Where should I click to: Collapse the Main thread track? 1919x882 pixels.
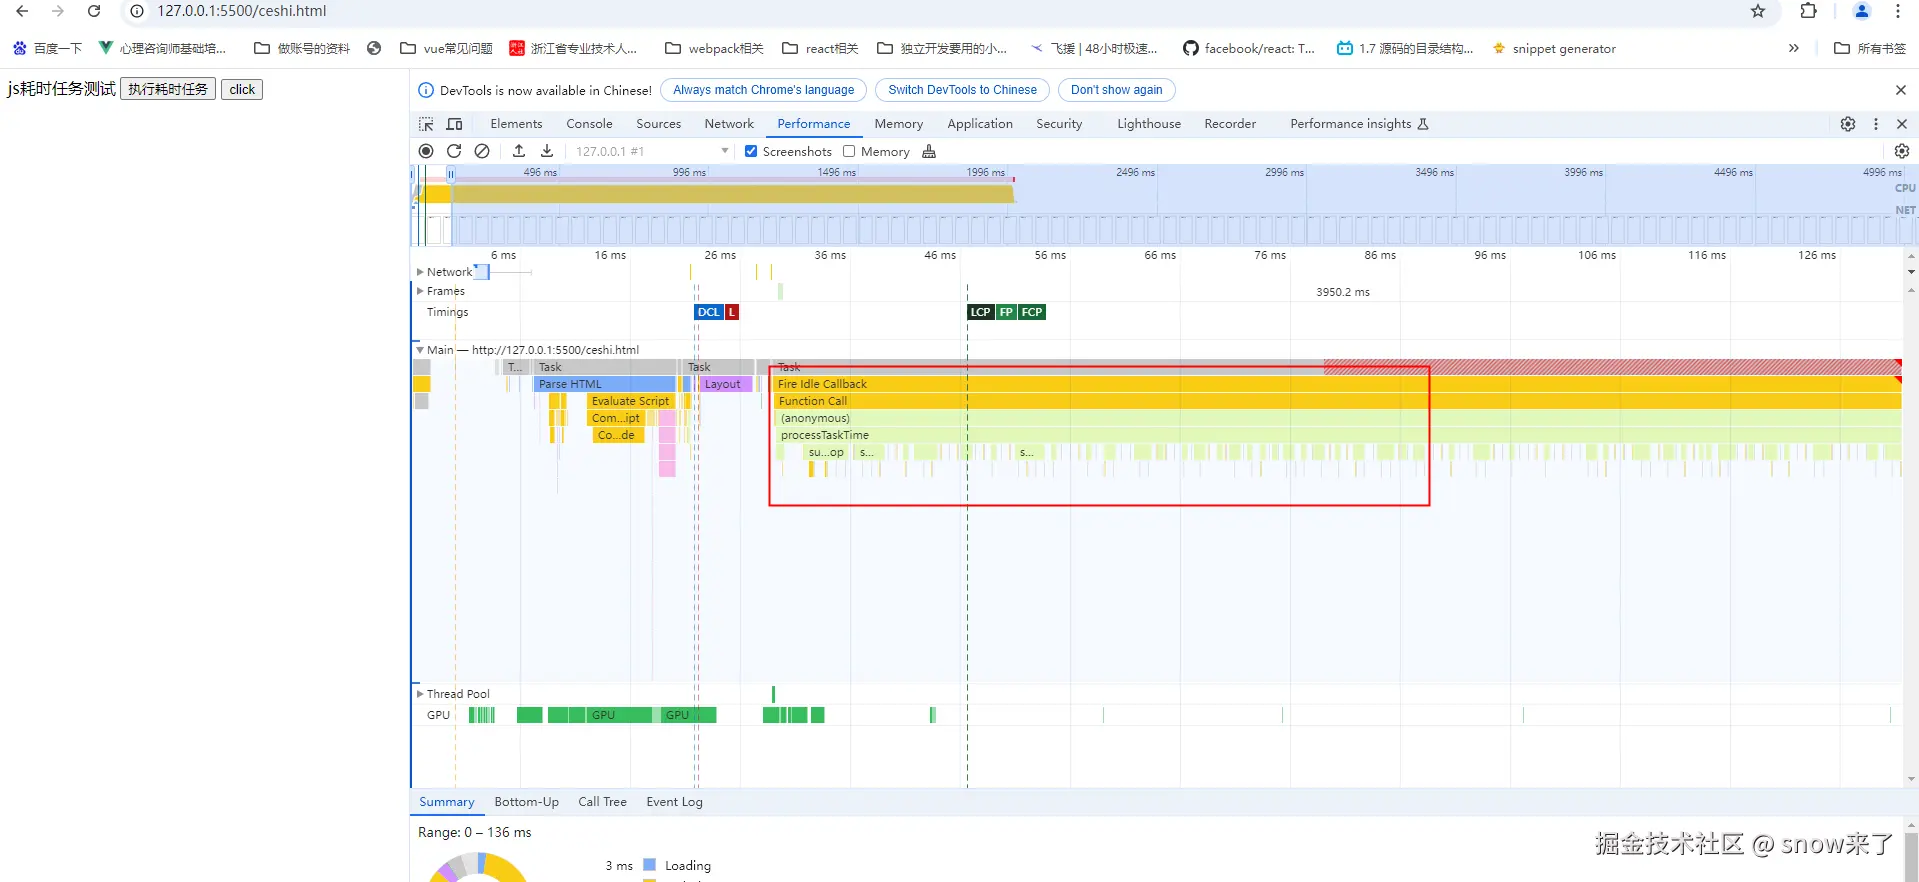pos(420,350)
